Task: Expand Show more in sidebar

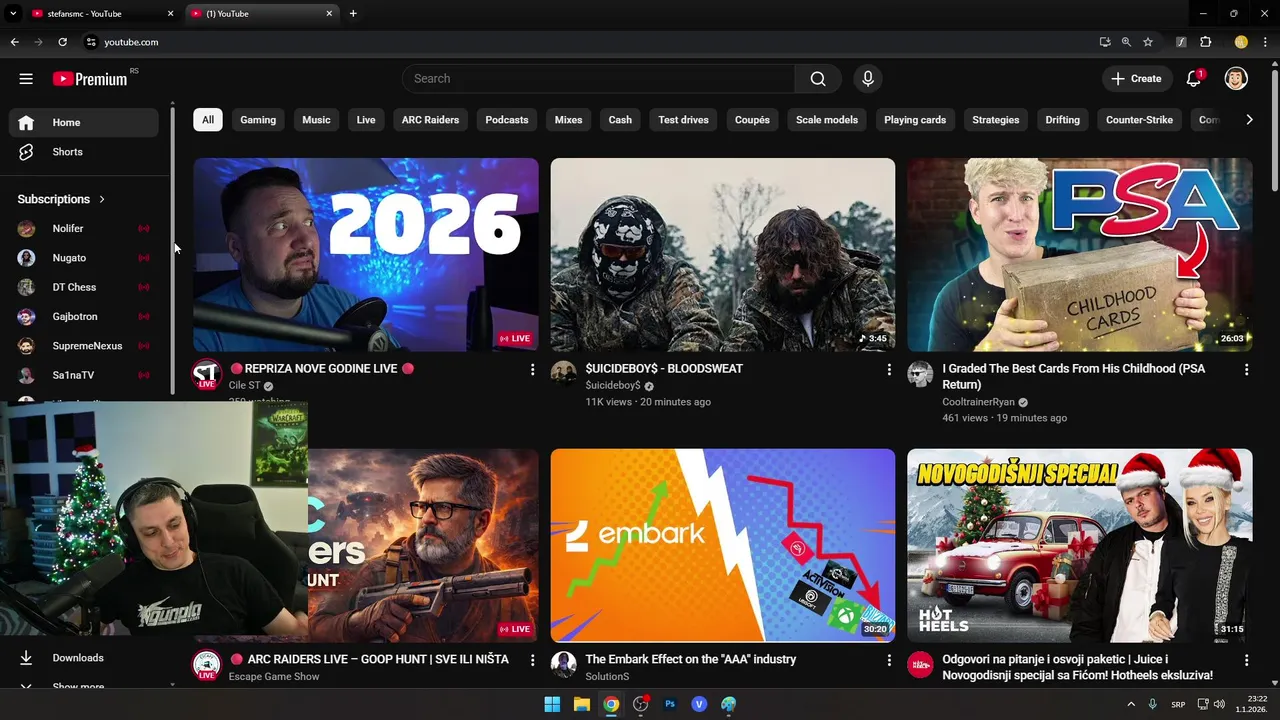Action: coord(84,686)
